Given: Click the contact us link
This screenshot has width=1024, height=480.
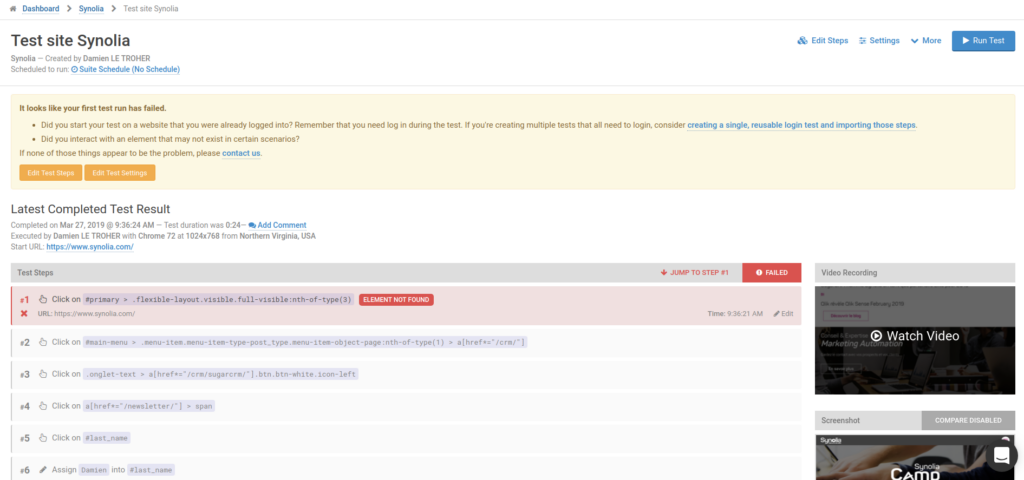Looking at the screenshot, I should [x=241, y=153].
